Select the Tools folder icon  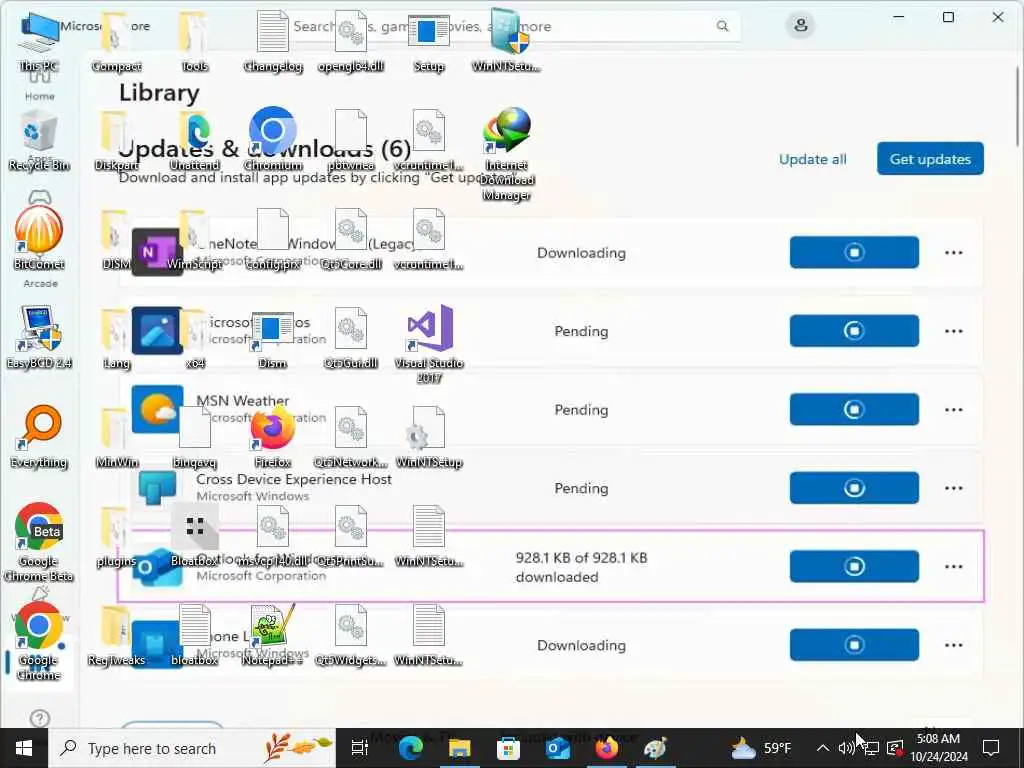195,40
